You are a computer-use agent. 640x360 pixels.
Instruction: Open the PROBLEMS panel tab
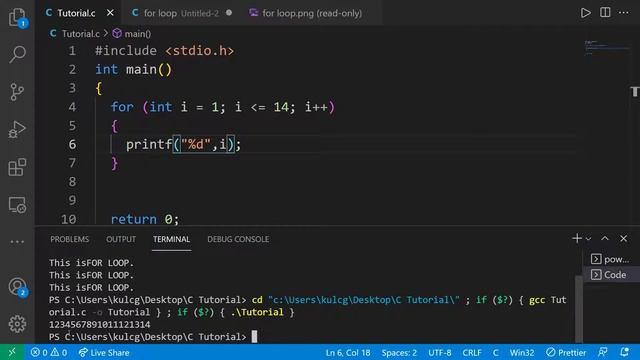[x=69, y=239]
